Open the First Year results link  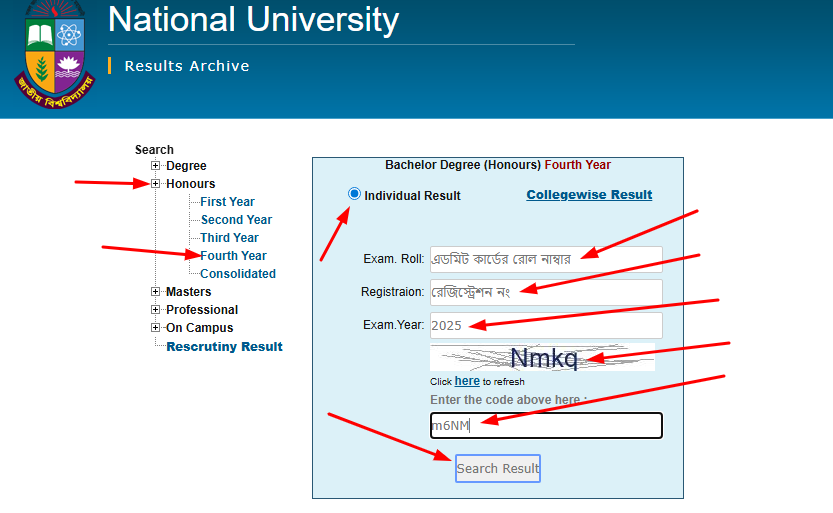coord(227,202)
